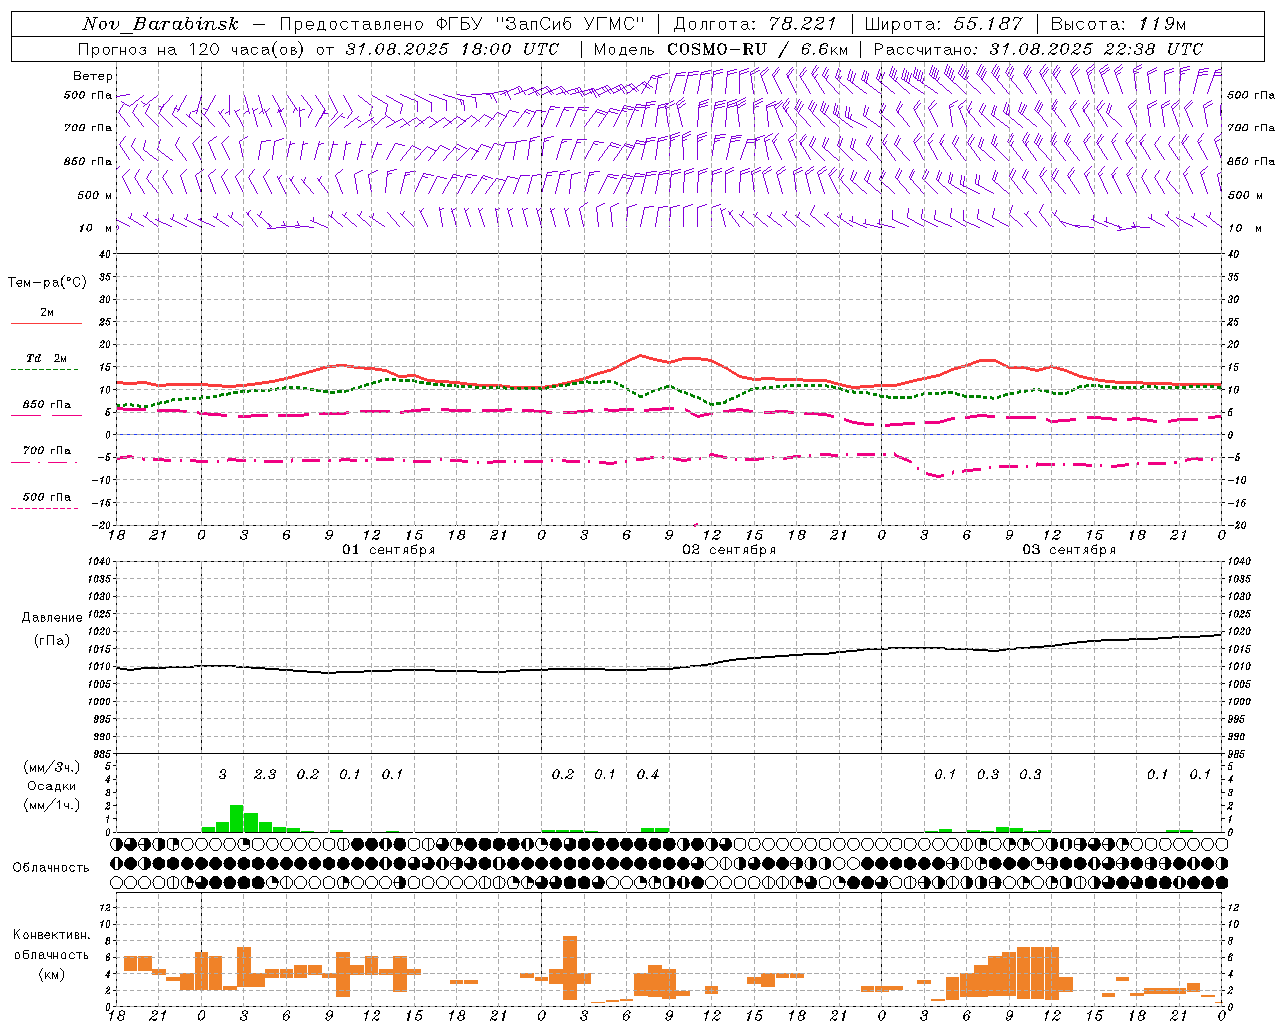
Task: Select the model name COSMO-RU / 6.6км
Action: (757, 49)
